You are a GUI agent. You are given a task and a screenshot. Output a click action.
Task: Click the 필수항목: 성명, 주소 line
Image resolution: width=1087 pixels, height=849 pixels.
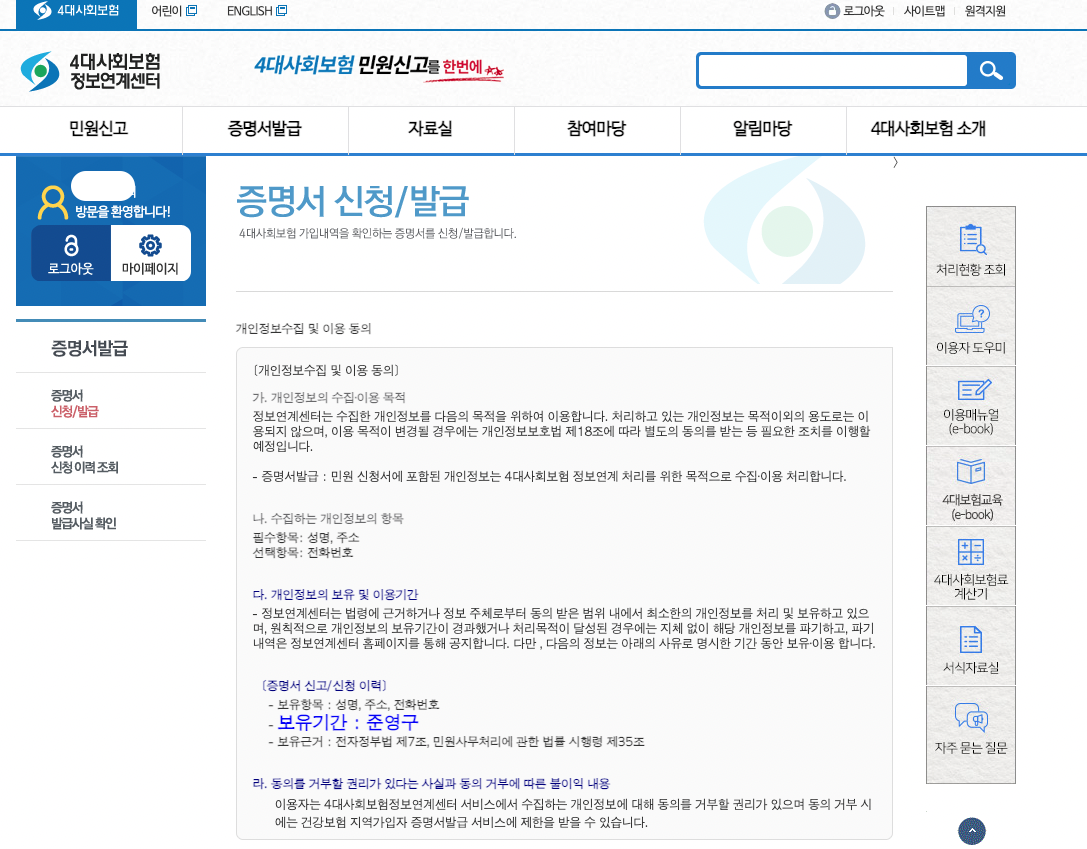[x=306, y=537]
